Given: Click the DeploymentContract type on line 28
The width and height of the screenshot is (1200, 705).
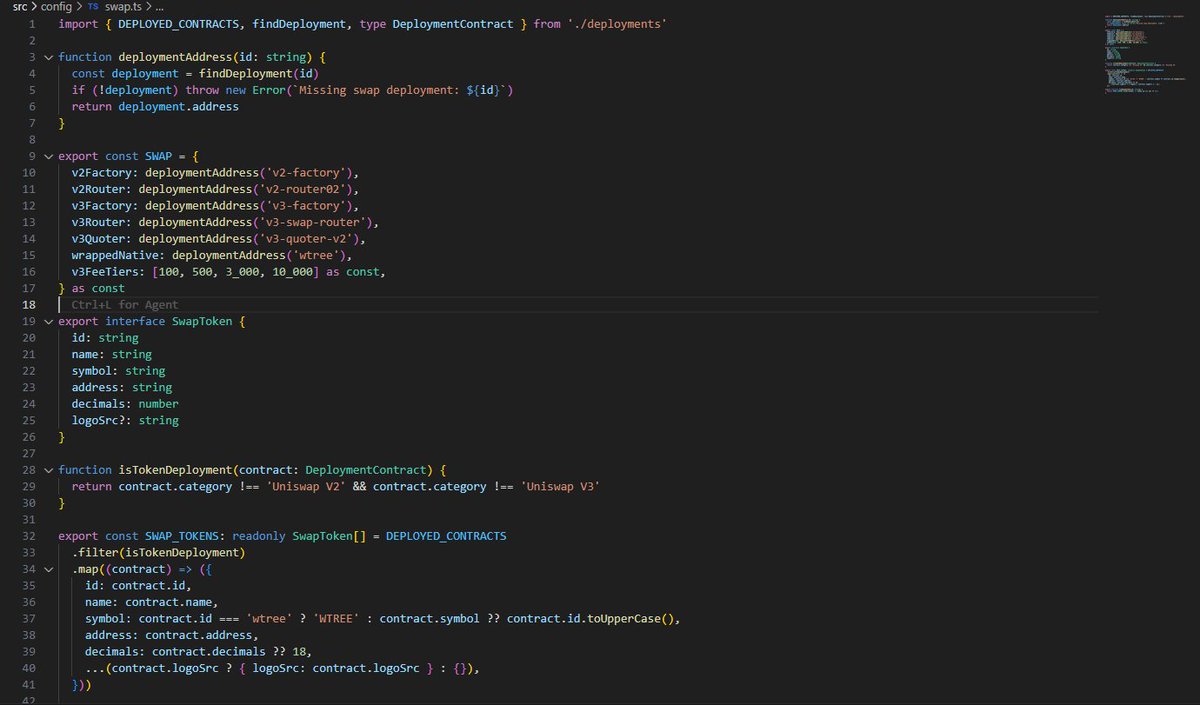Looking at the screenshot, I should pos(366,469).
